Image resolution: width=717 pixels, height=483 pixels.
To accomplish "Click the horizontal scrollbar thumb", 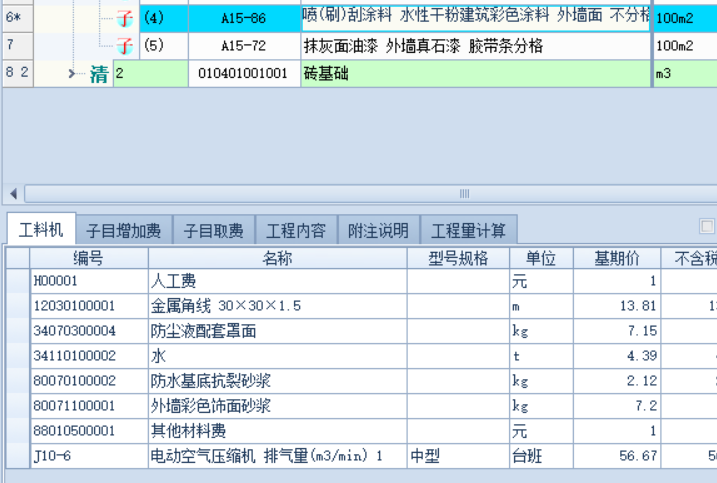I will tap(464, 194).
